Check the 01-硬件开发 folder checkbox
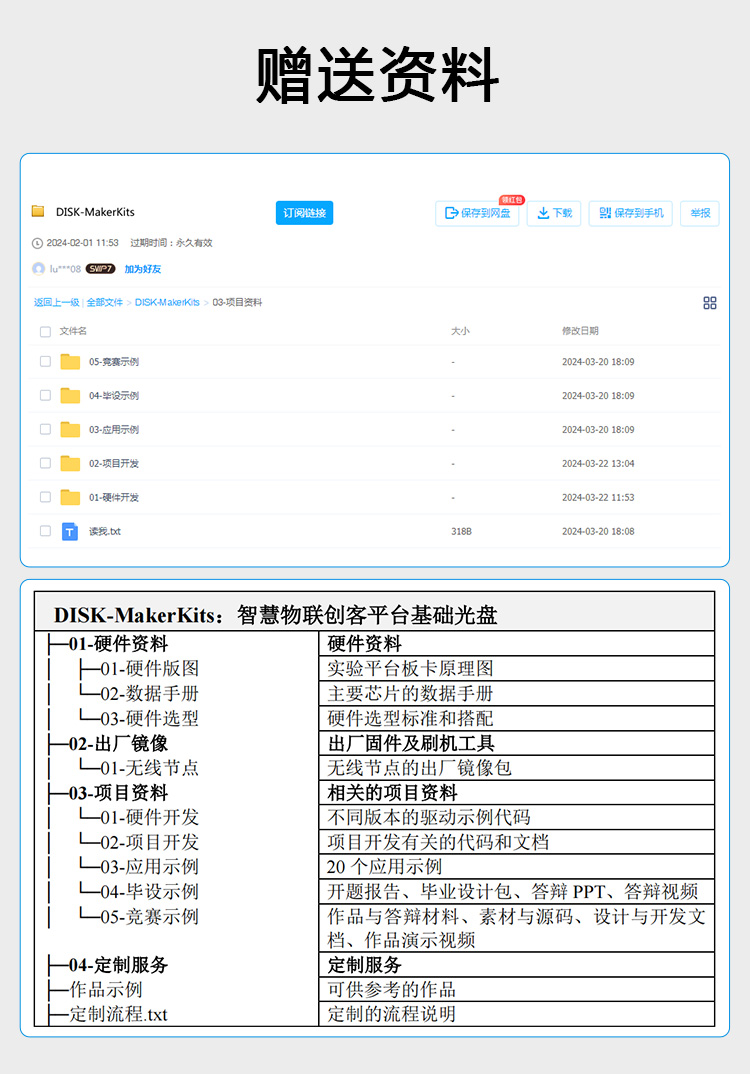 [x=45, y=497]
